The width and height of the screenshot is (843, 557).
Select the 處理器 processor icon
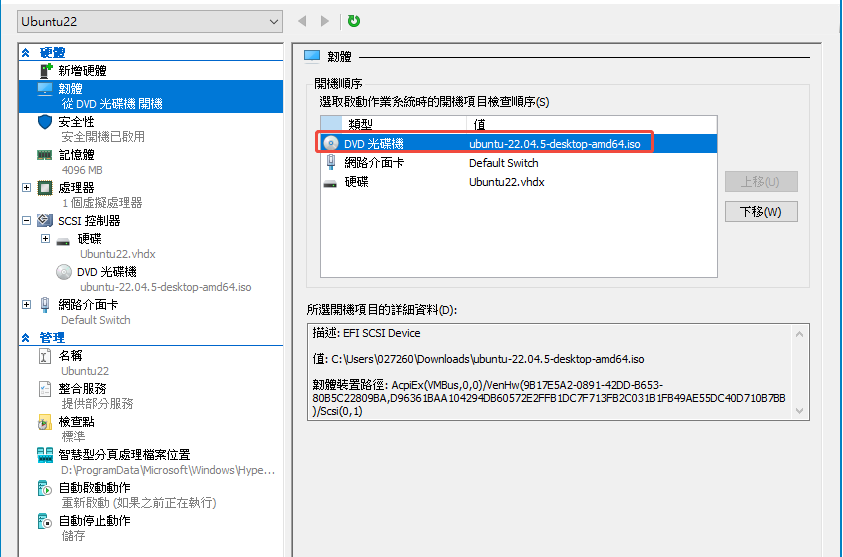coord(45,188)
